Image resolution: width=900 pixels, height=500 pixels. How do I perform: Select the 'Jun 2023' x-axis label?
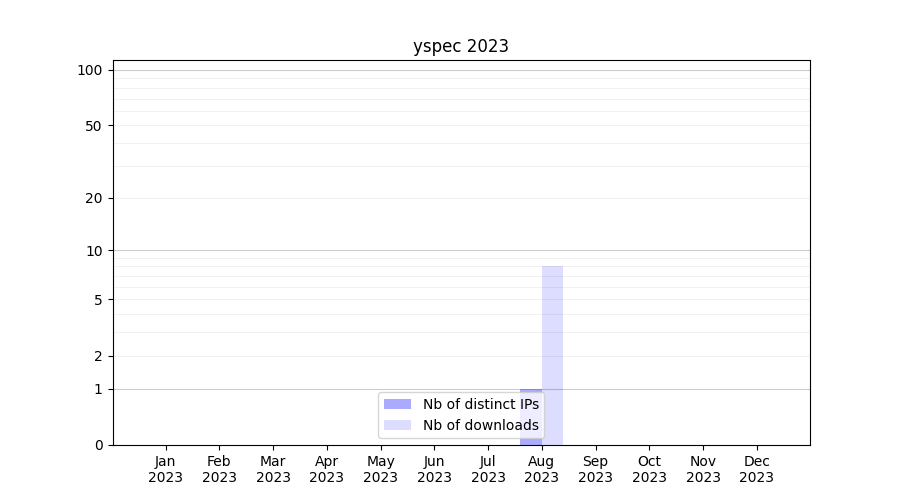434,469
